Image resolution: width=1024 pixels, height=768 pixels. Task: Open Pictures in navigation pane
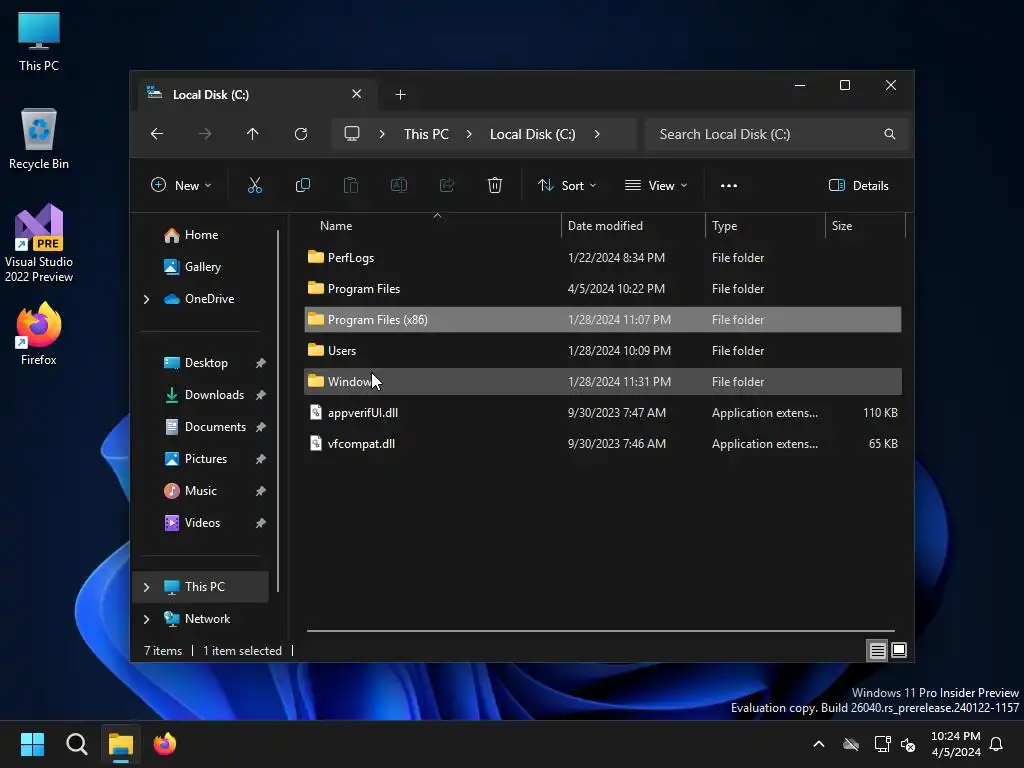coord(206,459)
